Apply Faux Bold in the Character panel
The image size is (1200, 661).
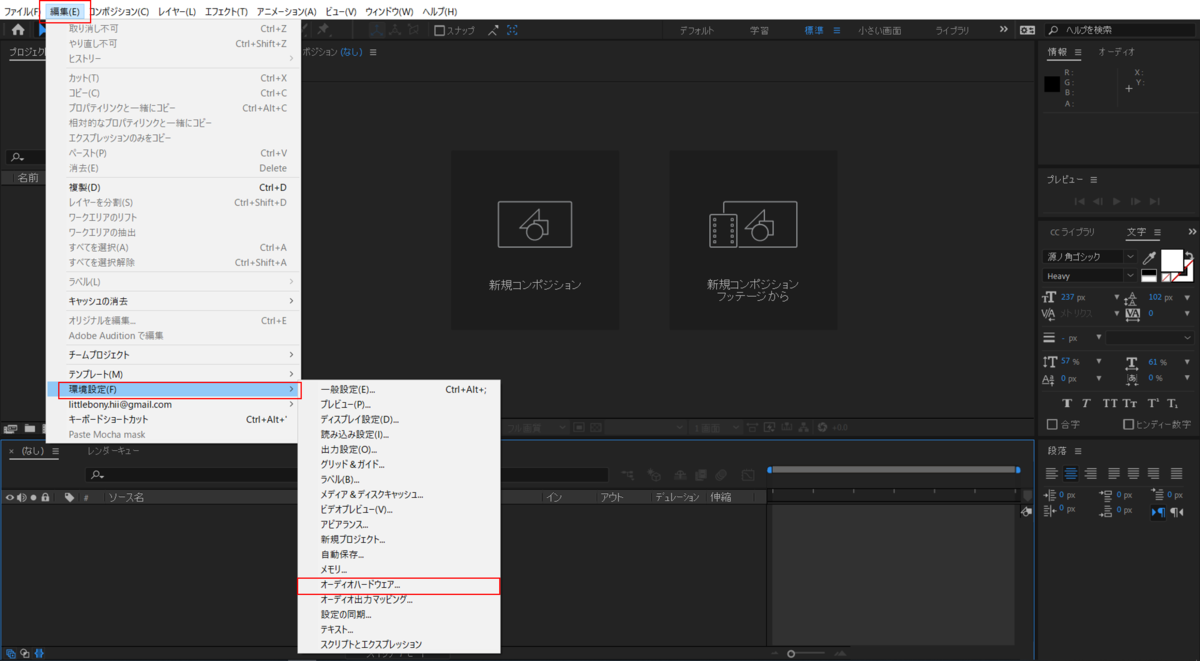click(x=1067, y=403)
